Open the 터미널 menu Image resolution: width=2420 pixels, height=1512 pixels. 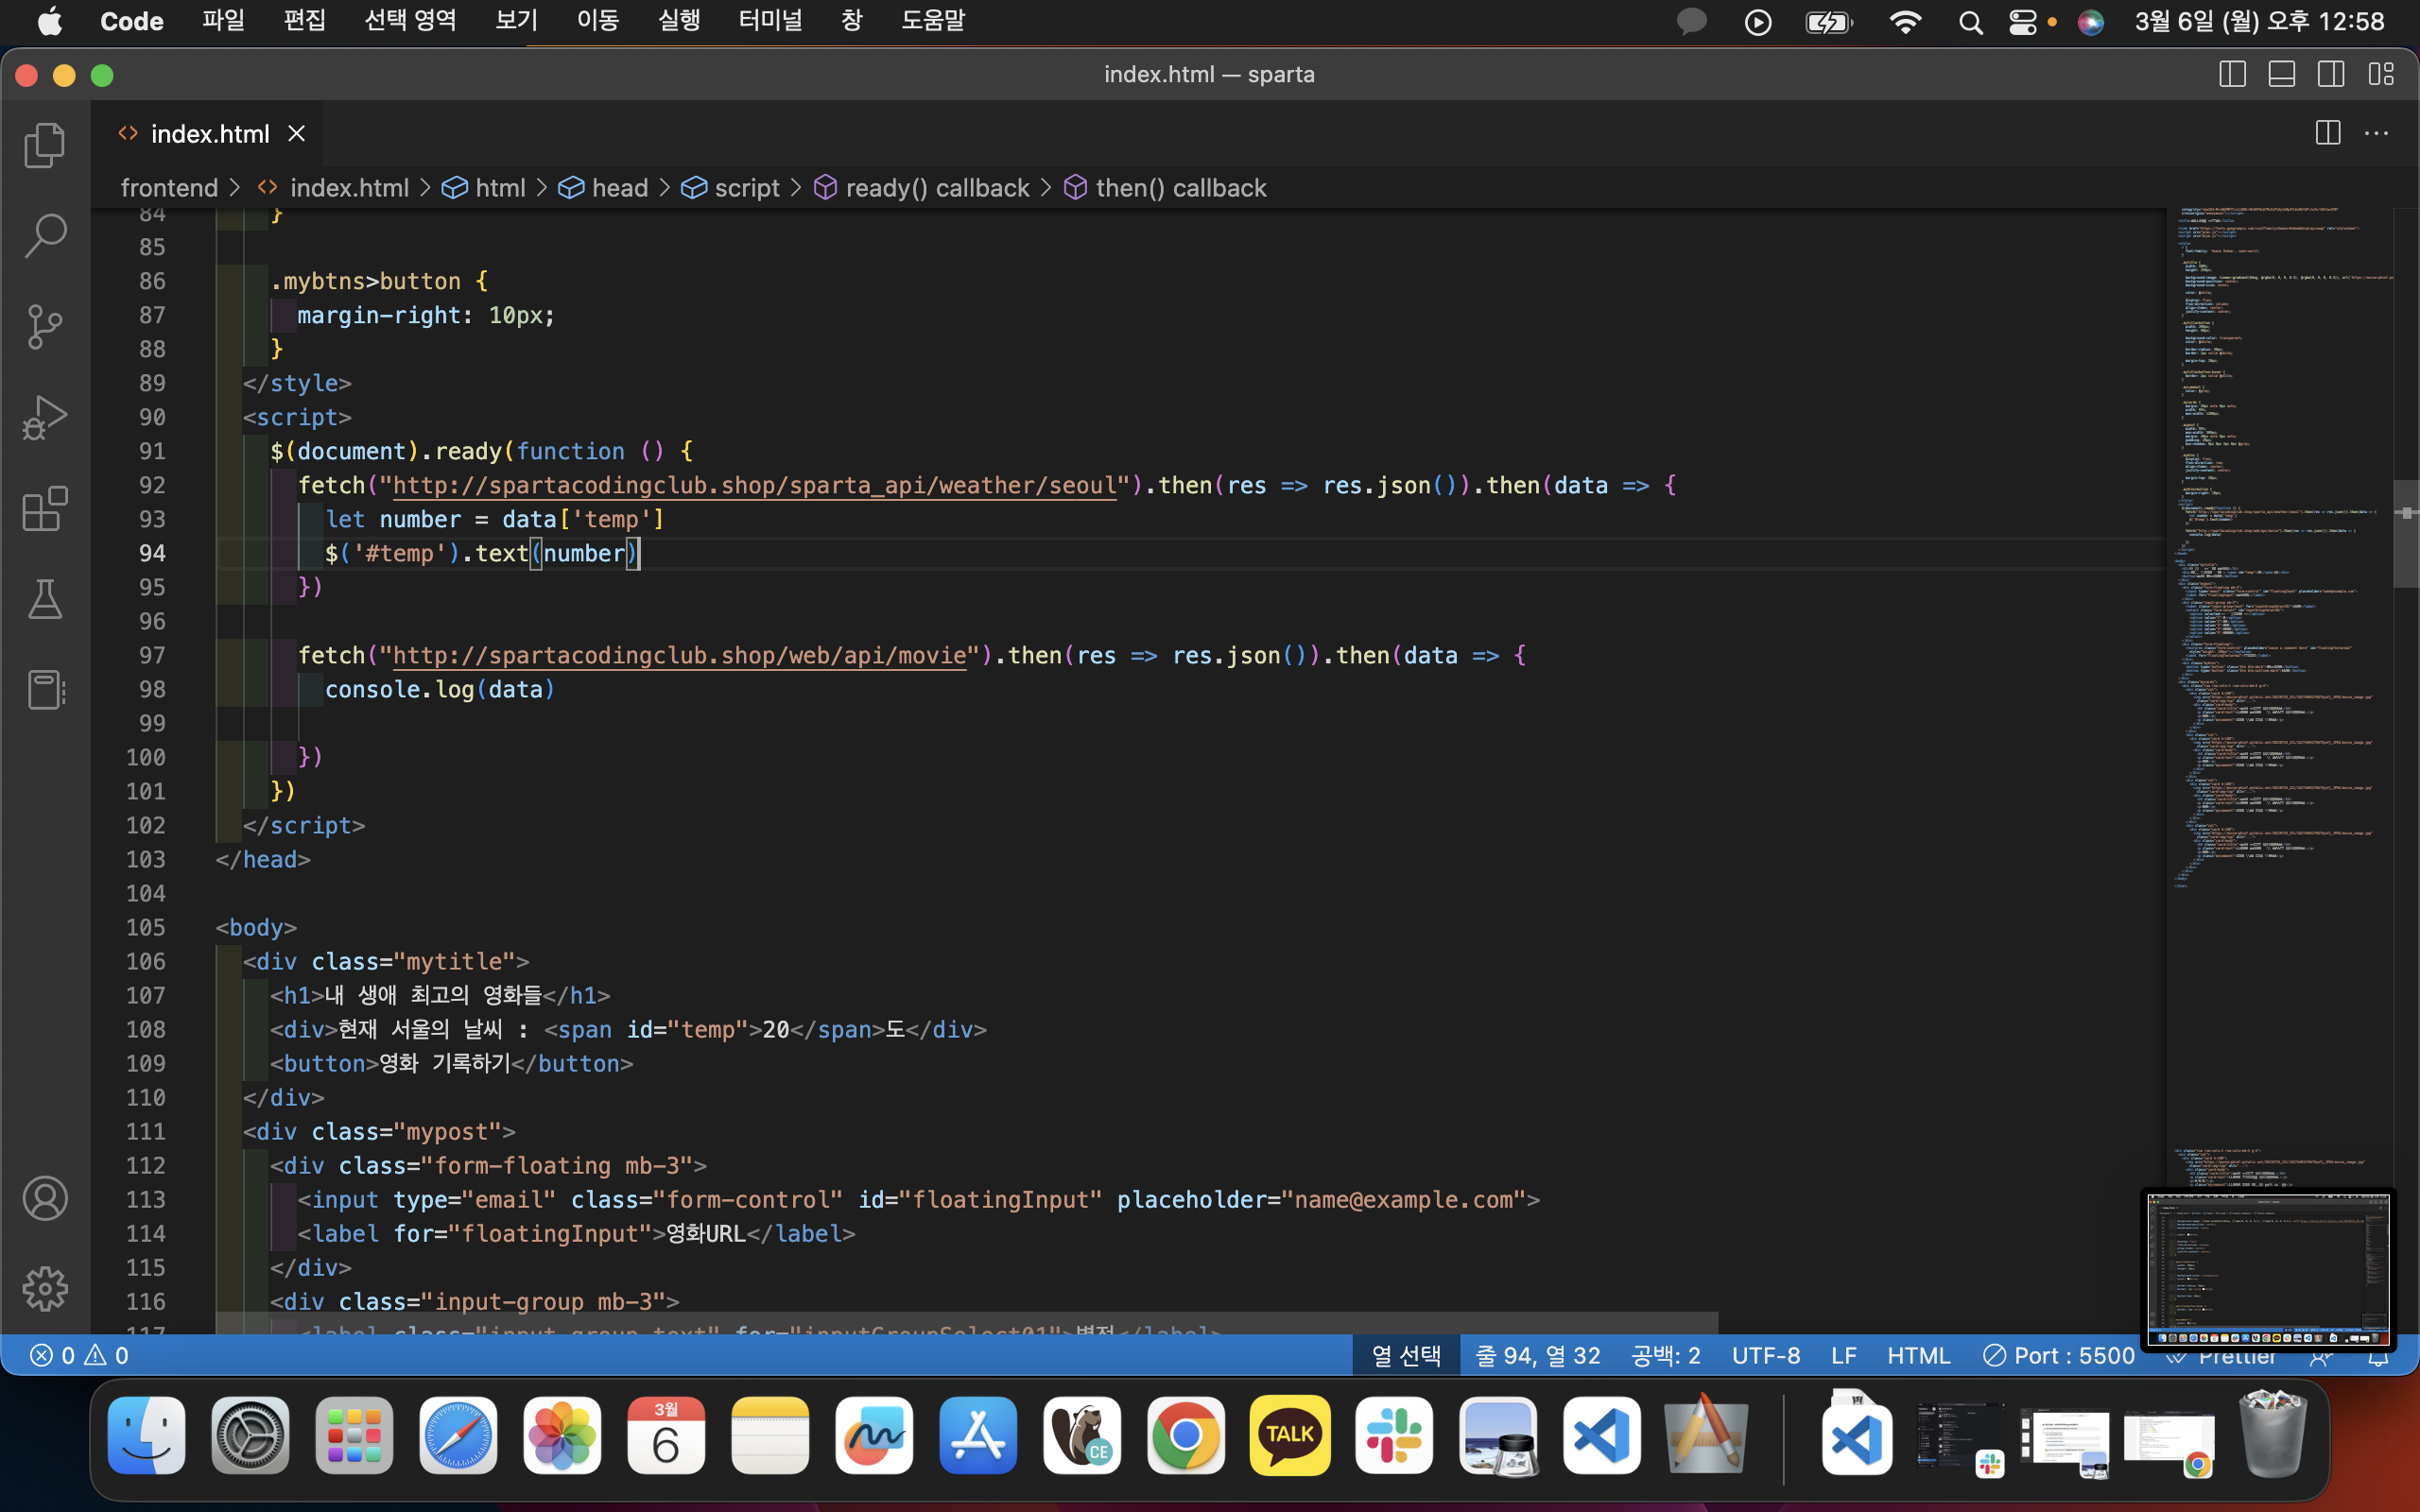point(770,21)
